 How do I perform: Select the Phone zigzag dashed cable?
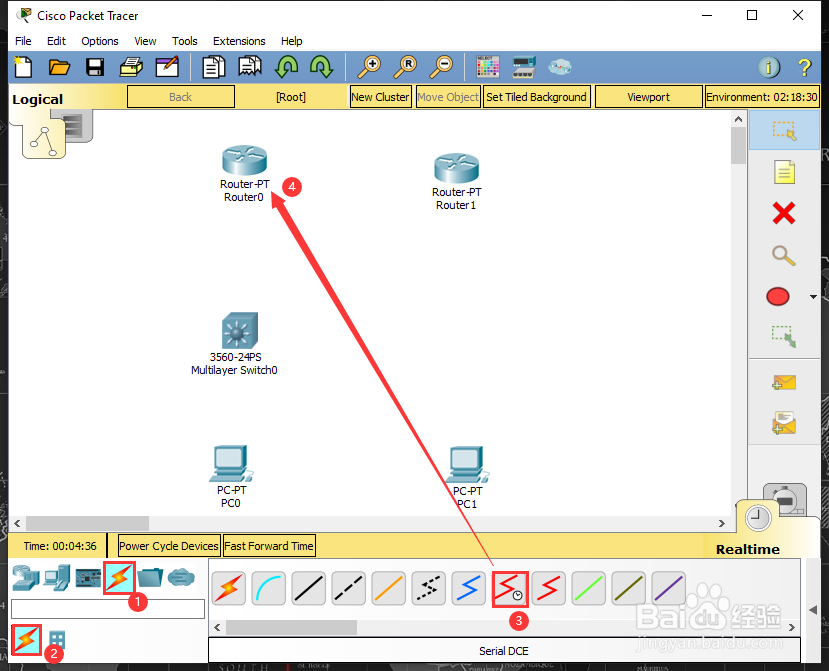pos(429,589)
